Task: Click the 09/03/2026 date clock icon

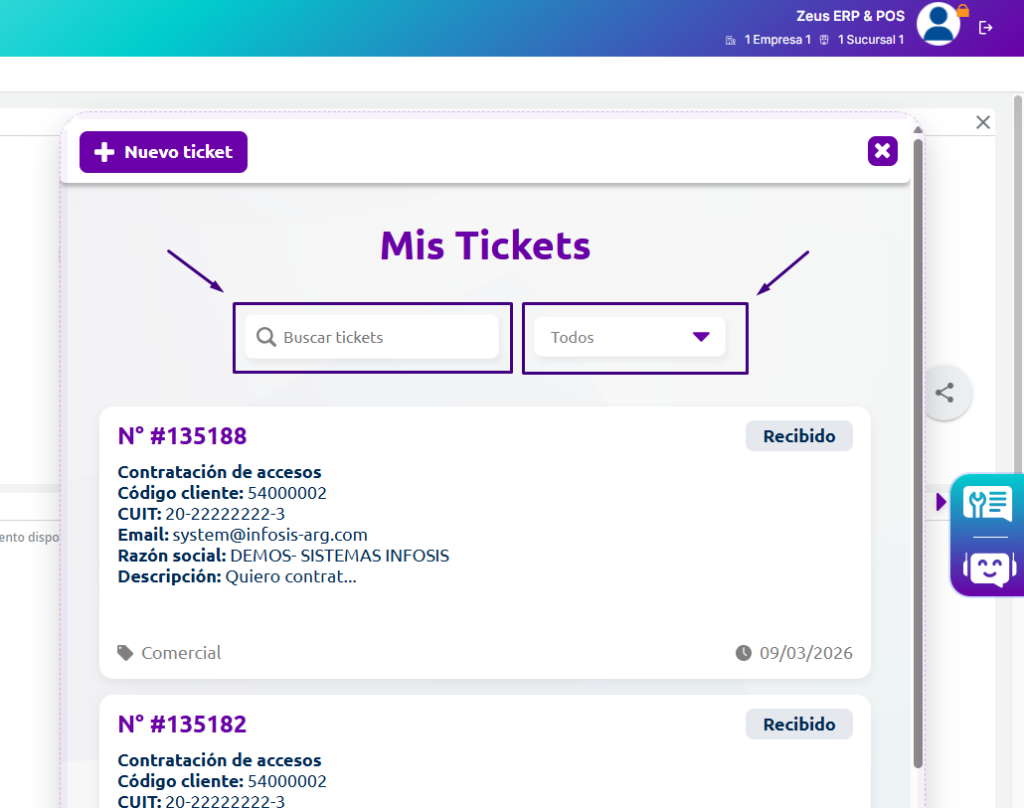Action: pyautogui.click(x=743, y=653)
